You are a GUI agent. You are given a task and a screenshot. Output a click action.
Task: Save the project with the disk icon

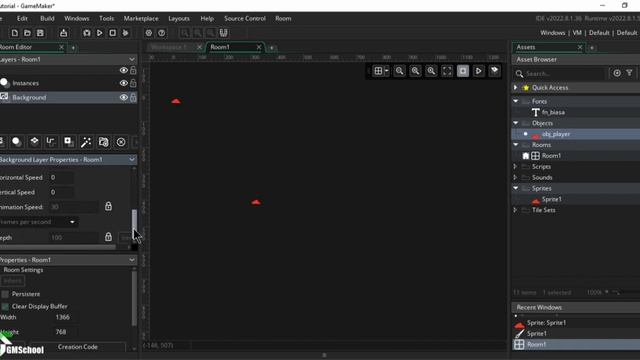pos(40,33)
